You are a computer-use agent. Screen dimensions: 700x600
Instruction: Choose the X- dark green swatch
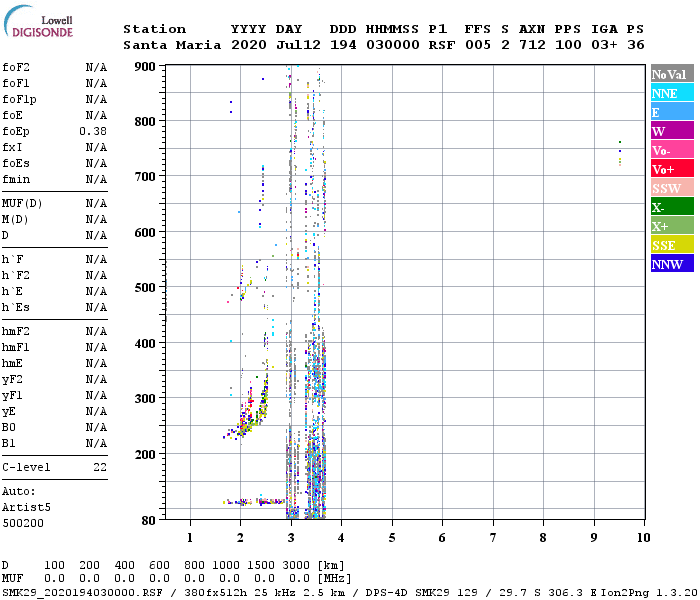(672, 207)
